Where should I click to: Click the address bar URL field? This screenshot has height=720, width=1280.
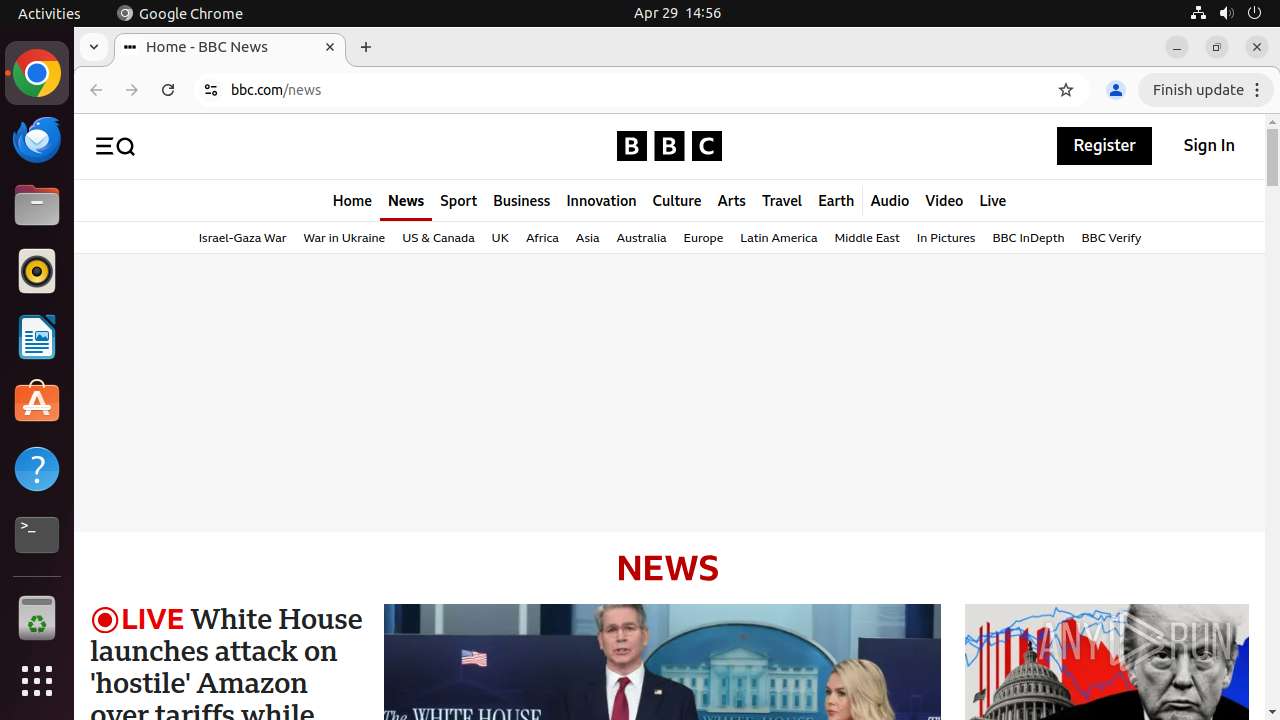point(640,90)
